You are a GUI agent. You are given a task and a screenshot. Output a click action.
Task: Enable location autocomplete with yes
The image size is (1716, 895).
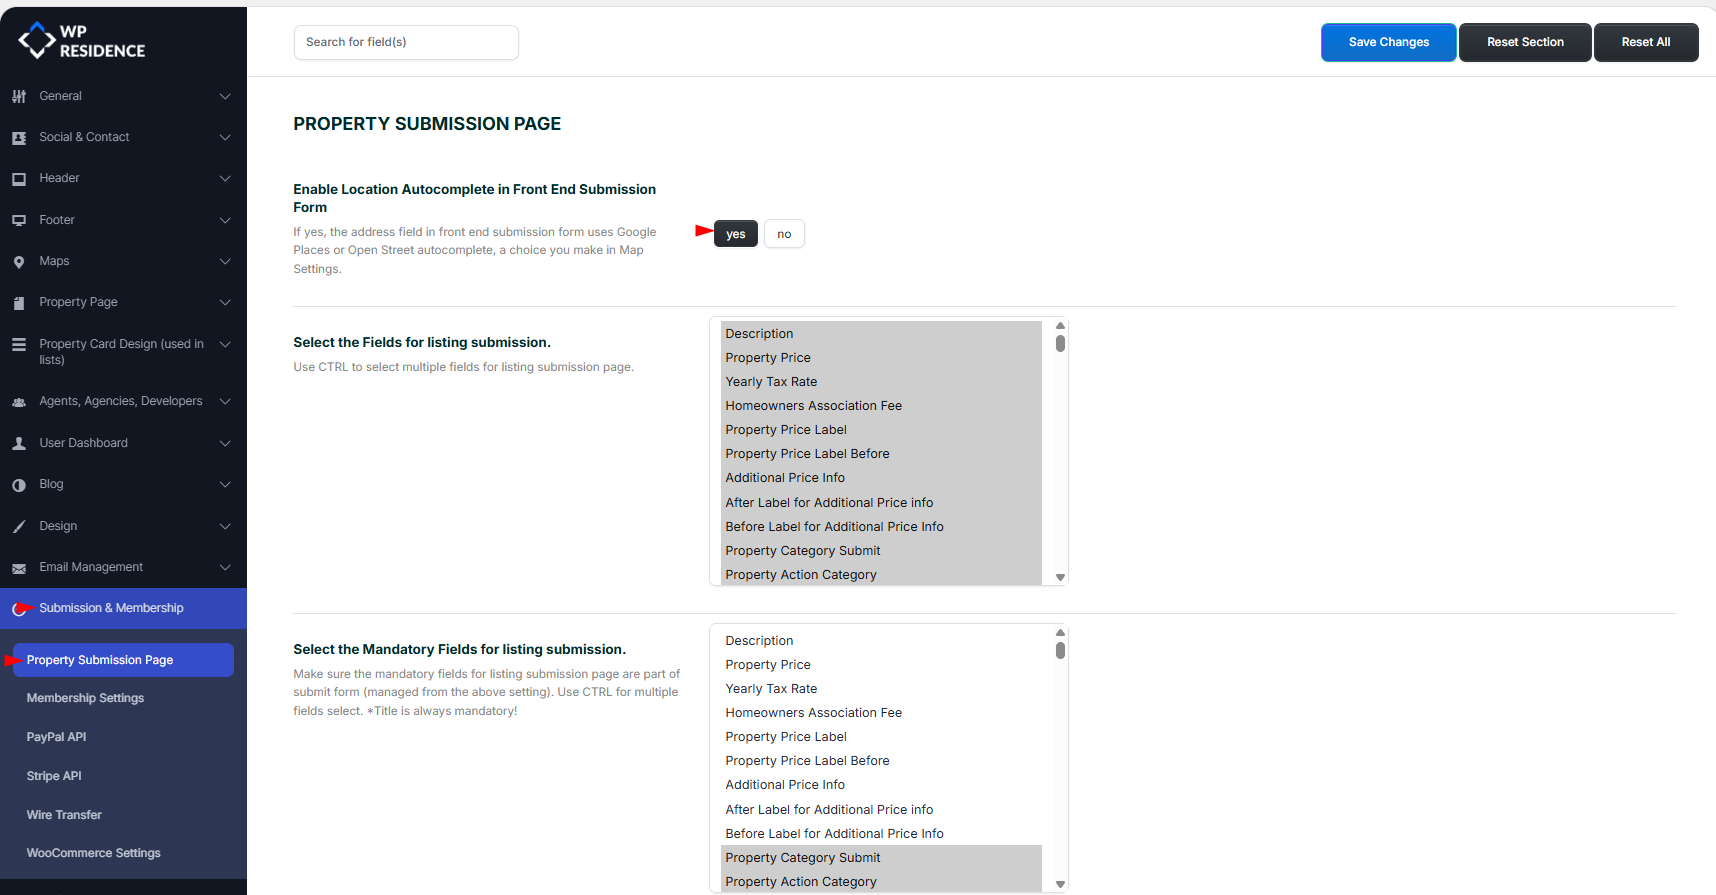pos(735,234)
